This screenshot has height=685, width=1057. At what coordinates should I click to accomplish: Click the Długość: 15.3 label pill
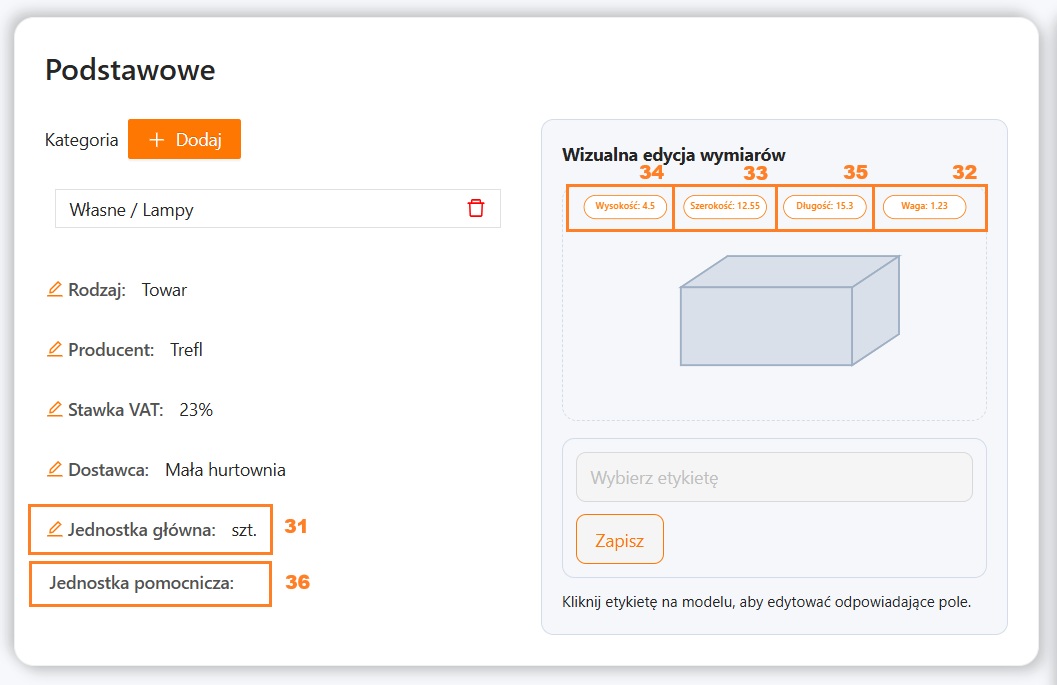click(x=824, y=207)
